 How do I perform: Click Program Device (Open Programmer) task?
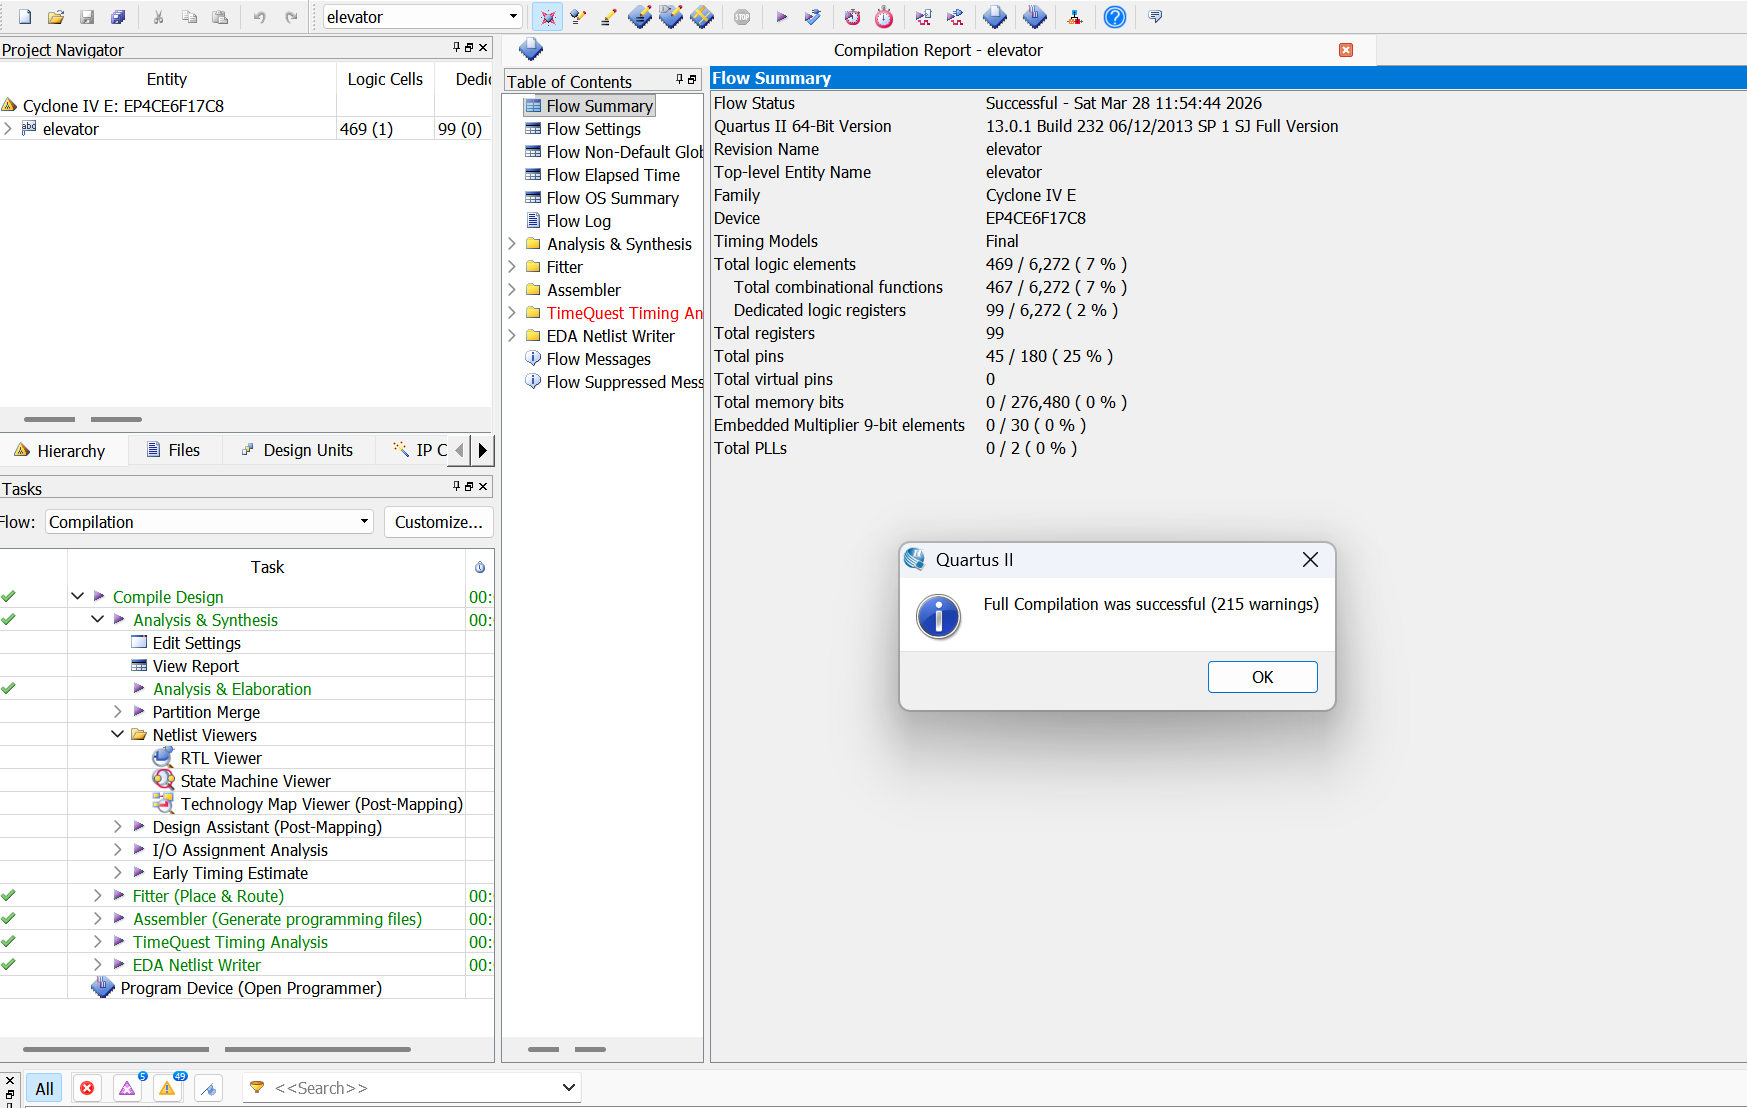pos(251,988)
